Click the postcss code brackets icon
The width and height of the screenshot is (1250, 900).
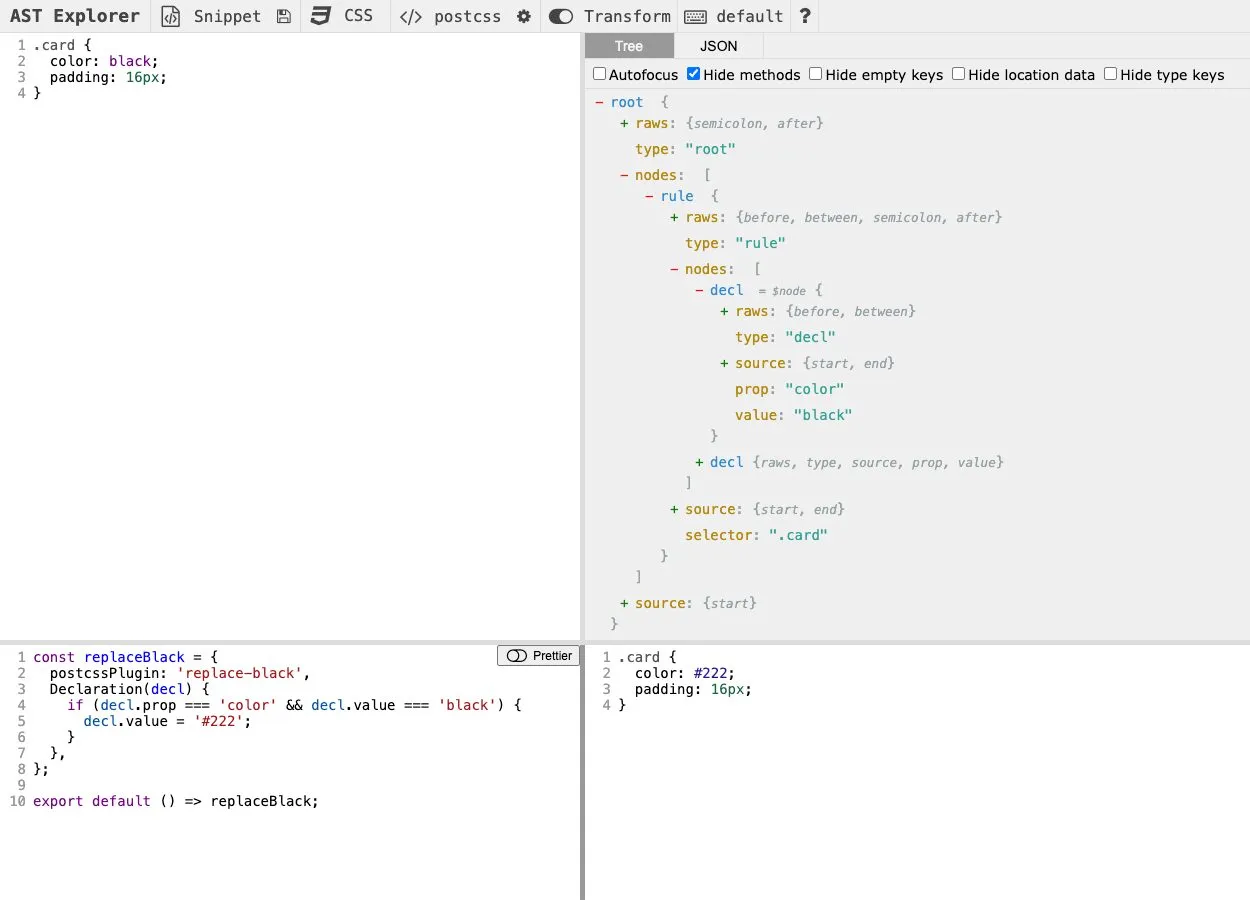(x=410, y=16)
